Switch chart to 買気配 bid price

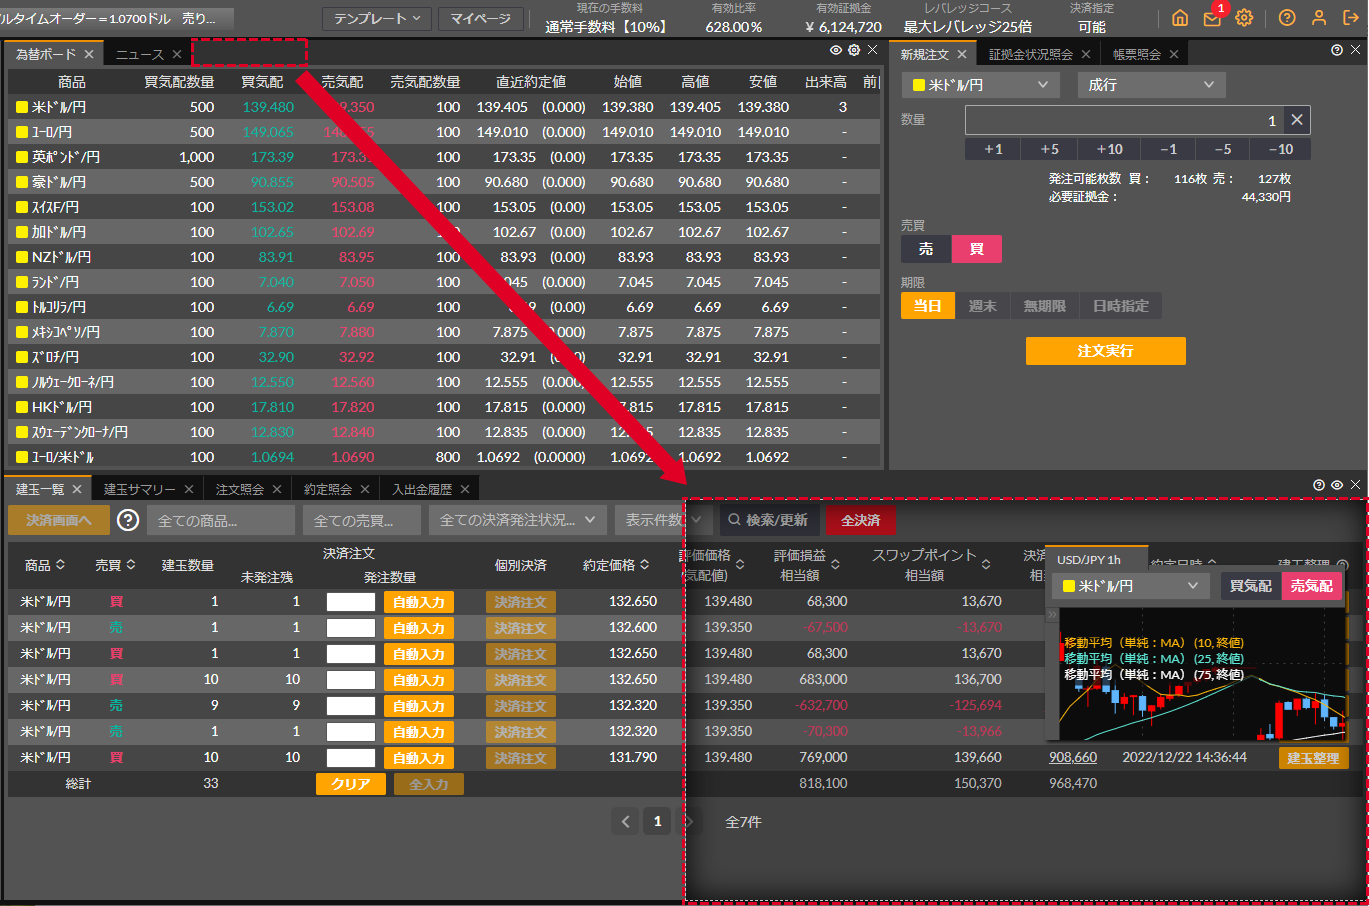pyautogui.click(x=1251, y=586)
